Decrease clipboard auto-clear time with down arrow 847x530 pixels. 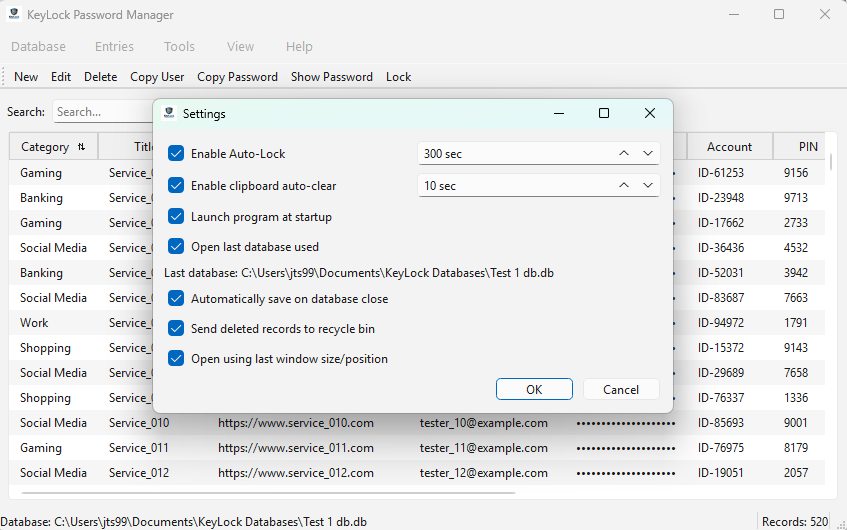click(647, 186)
